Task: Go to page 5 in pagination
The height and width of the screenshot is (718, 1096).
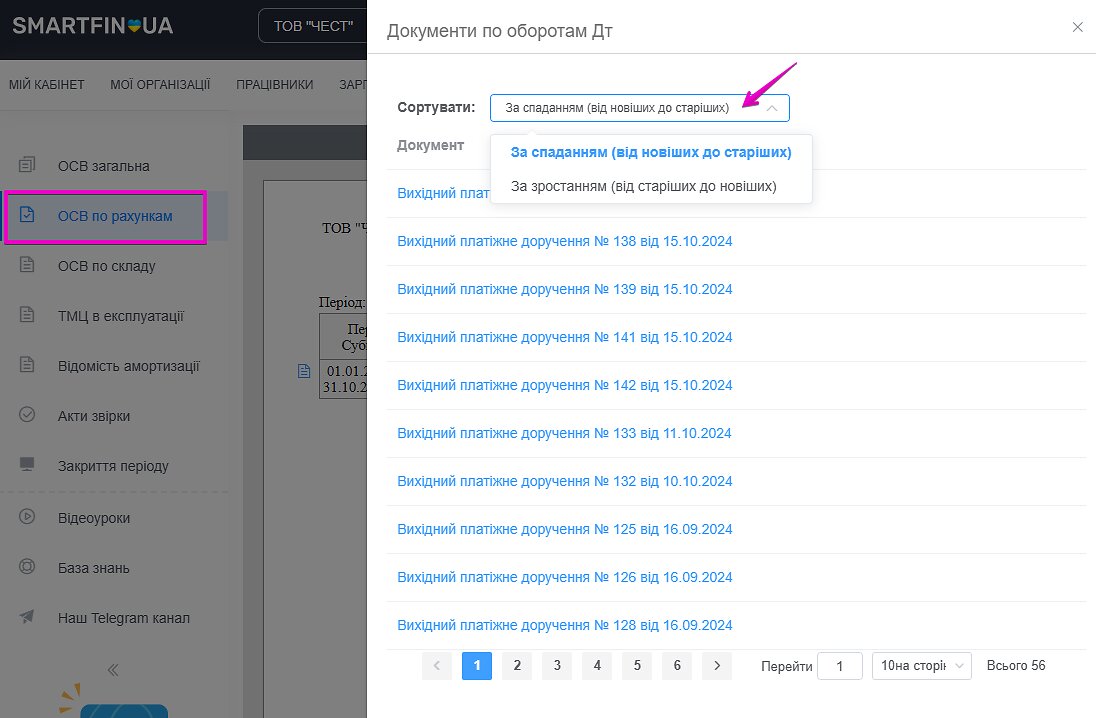Action: pos(637,666)
